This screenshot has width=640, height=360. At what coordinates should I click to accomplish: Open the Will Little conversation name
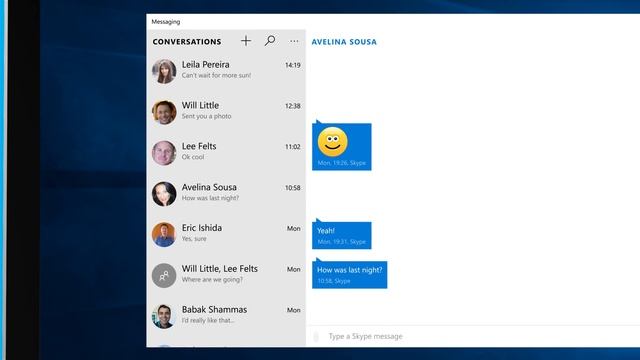coord(200,105)
